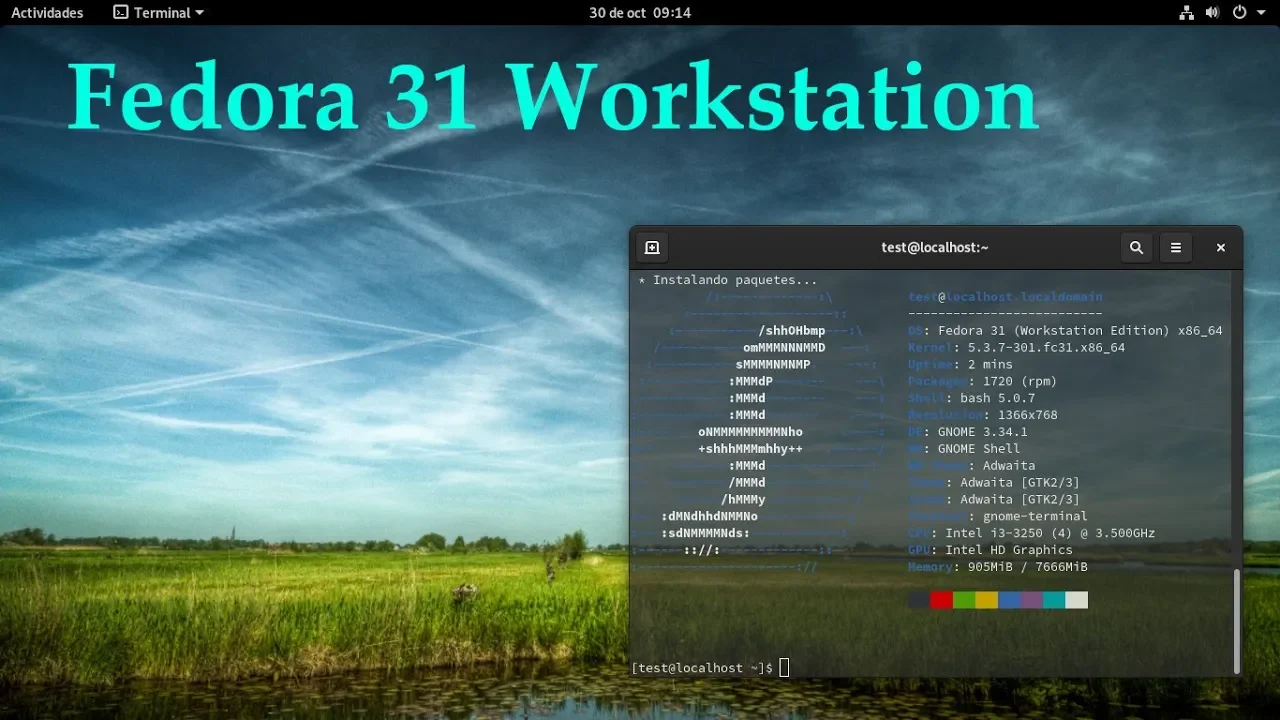Screen dimensions: 1280x720
Task: Click the red color block
Action: click(x=941, y=600)
